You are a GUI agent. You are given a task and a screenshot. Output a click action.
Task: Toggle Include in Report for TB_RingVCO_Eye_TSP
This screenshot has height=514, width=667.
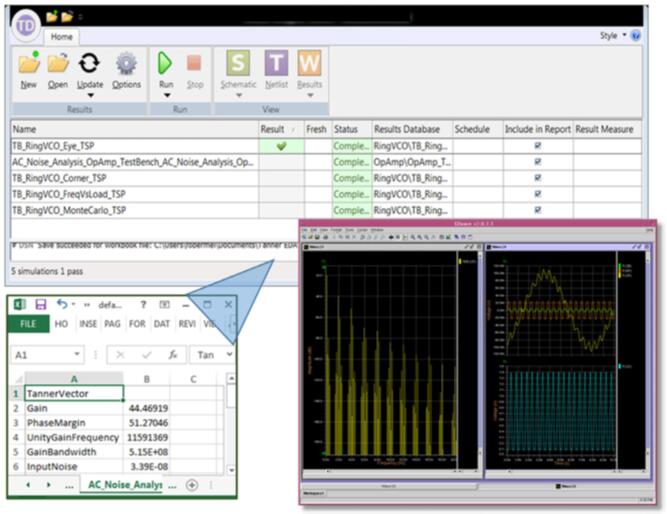coord(538,146)
